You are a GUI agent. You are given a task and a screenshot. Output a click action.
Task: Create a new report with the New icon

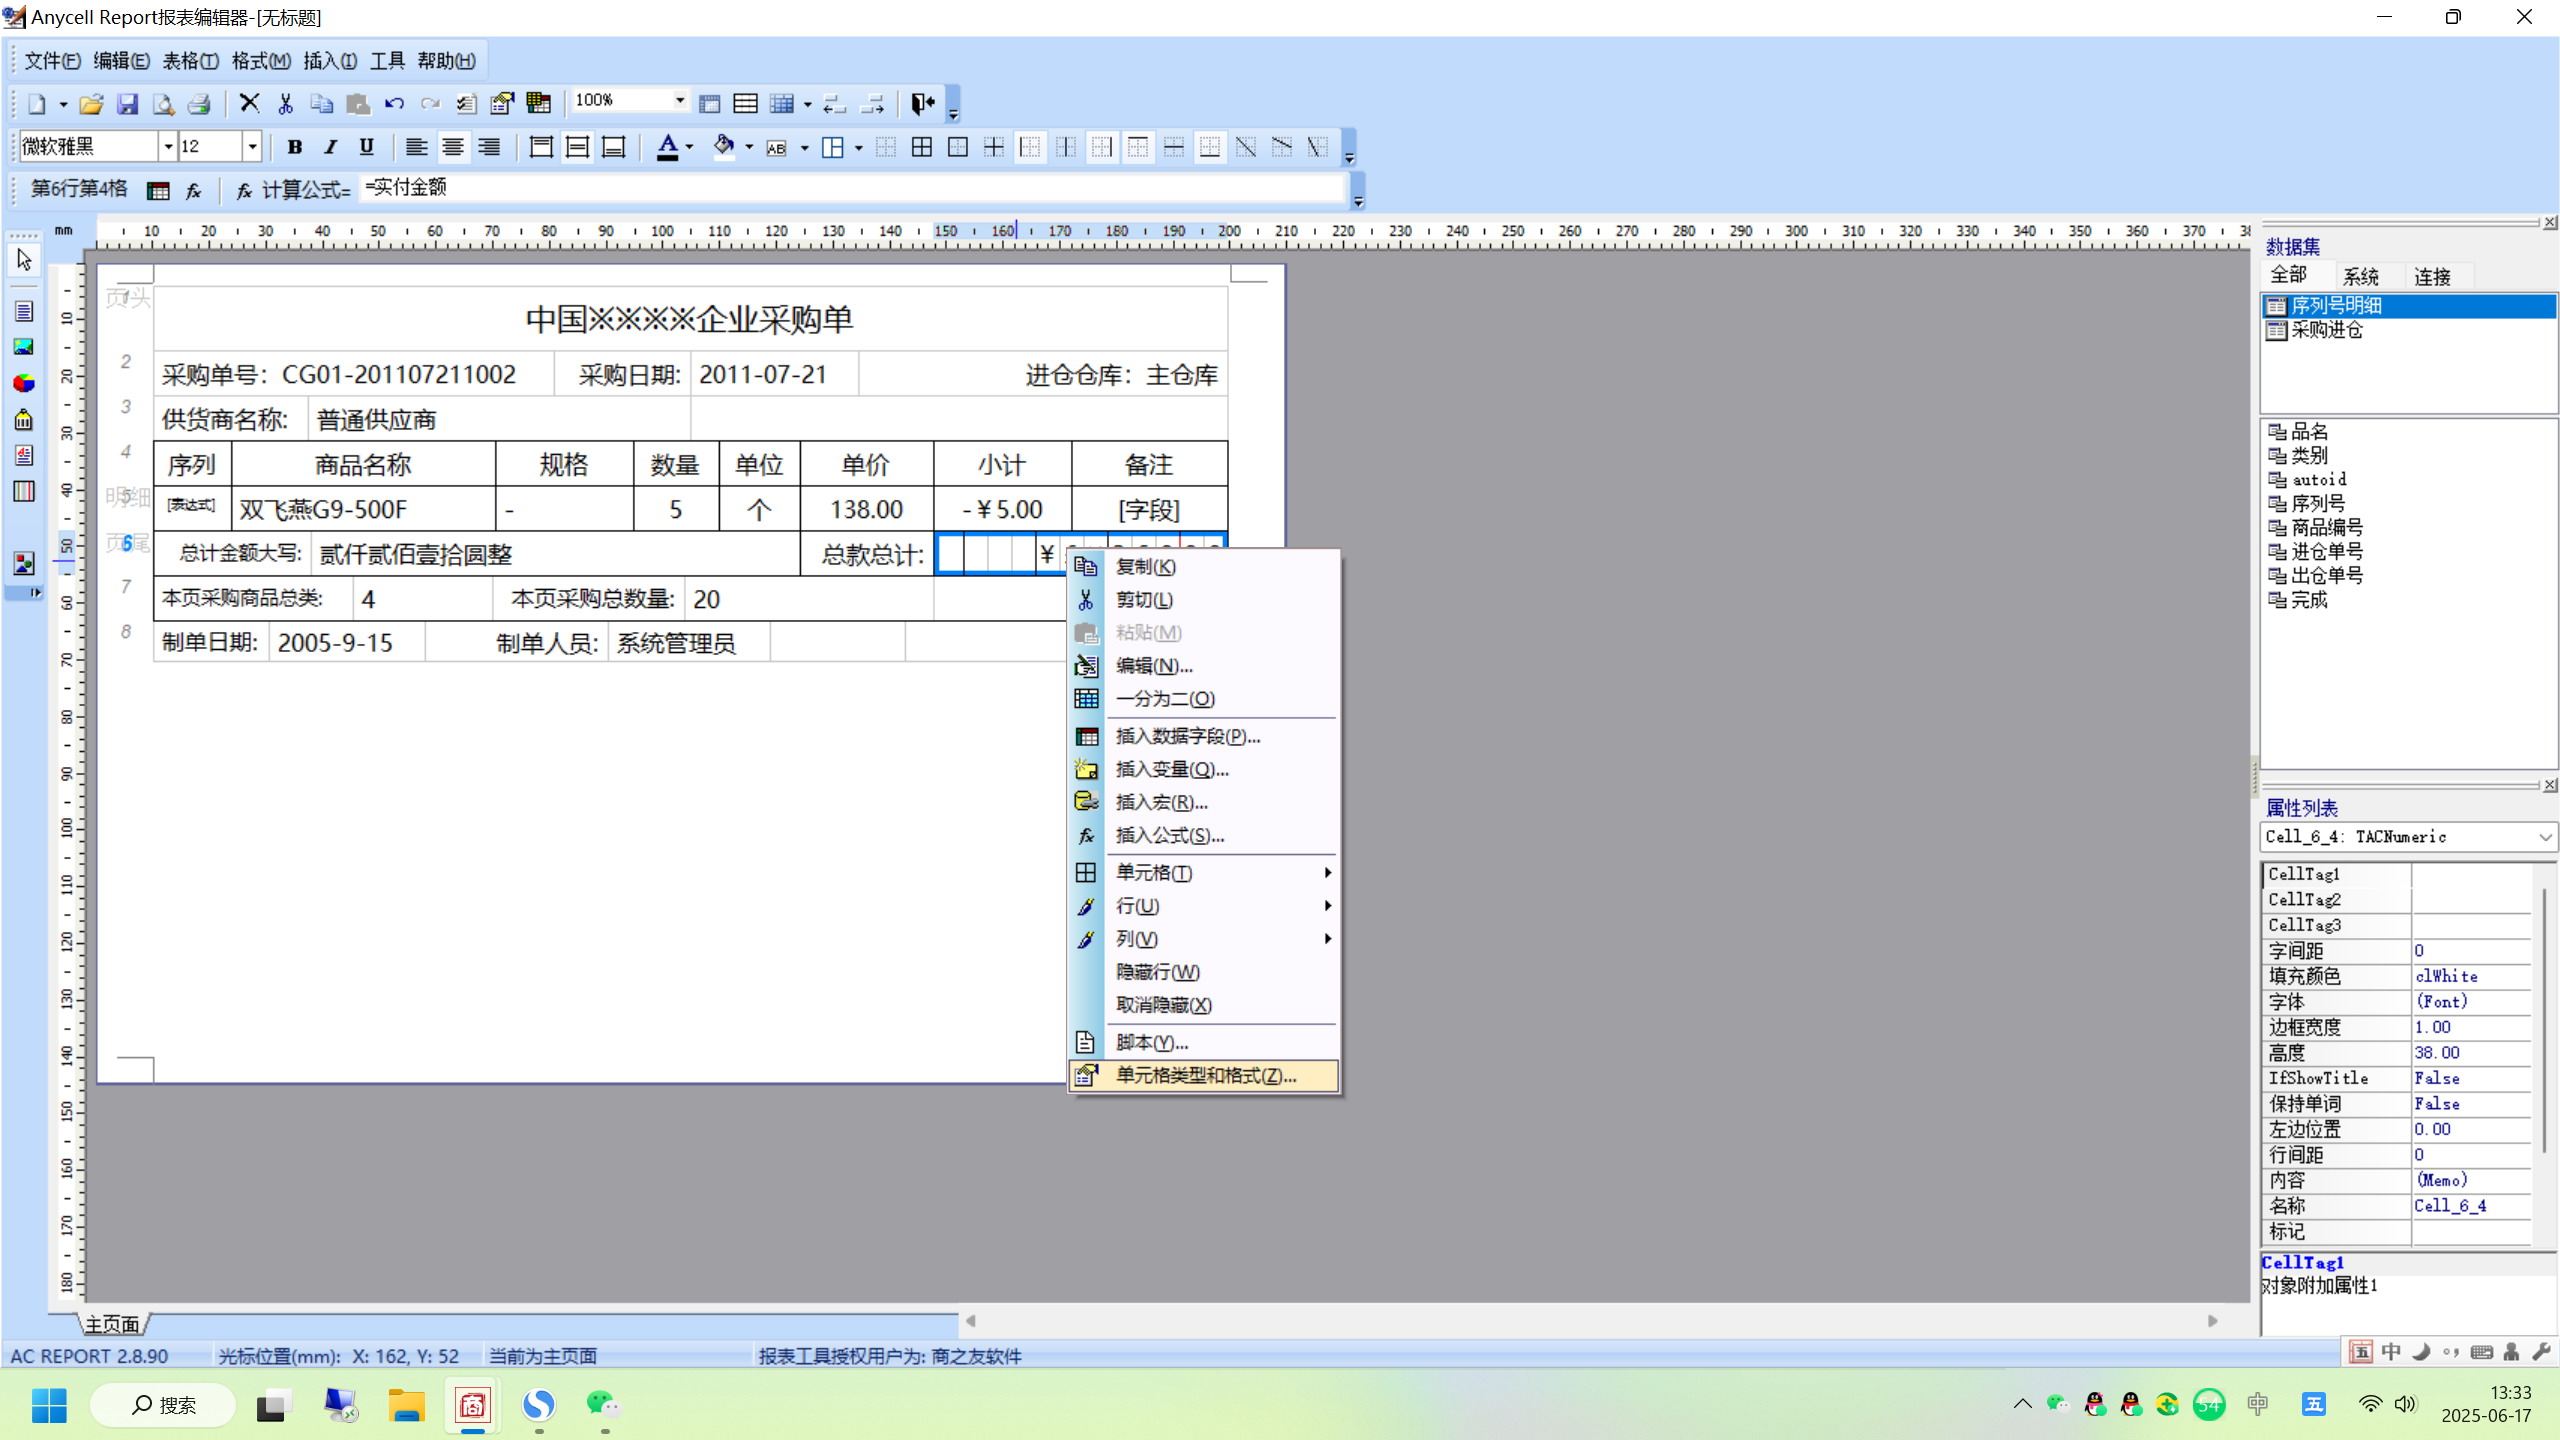(x=37, y=104)
